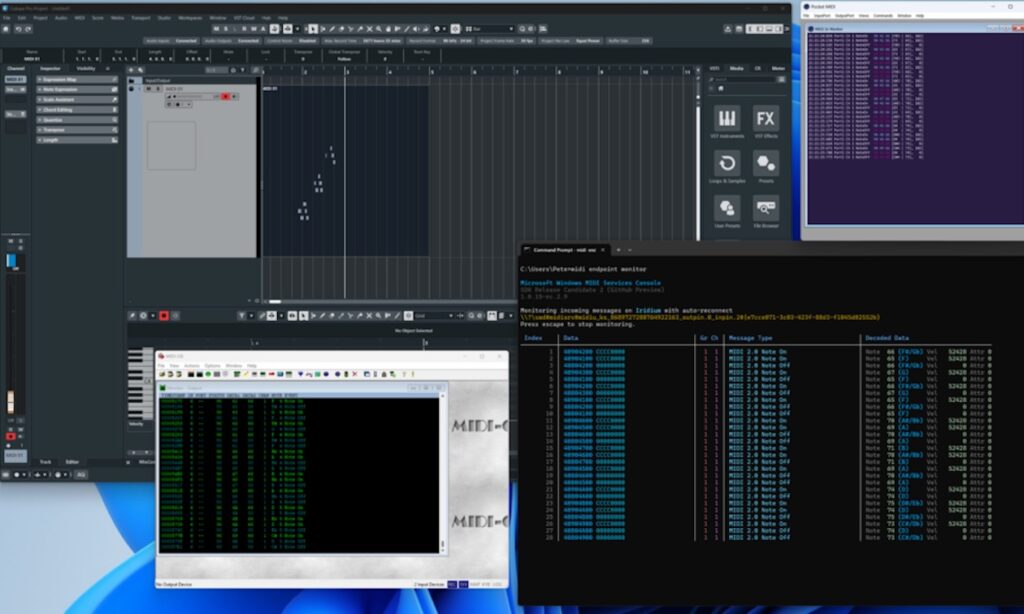Browse Loops & Samples in the Media rack
Image resolution: width=1024 pixels, height=614 pixels.
click(725, 164)
